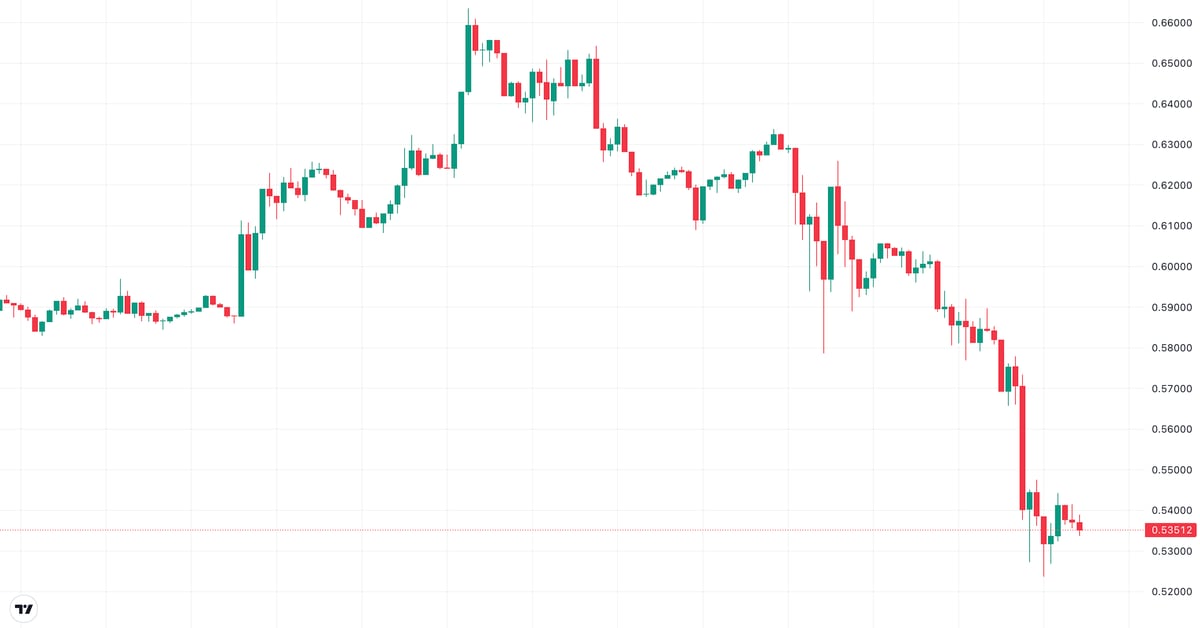Image resolution: width=1200 pixels, height=628 pixels.
Task: Click the large red candle falling from 0.57 to 0.54
Action: coord(1022,448)
